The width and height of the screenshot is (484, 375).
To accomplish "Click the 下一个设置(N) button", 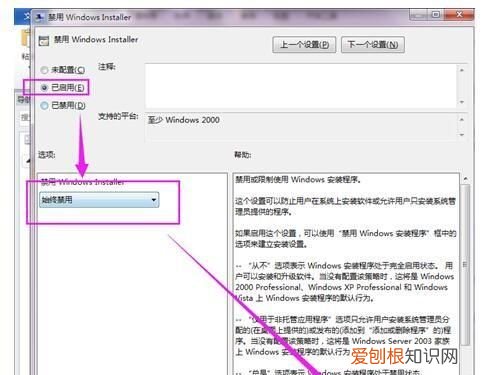I will pos(373,45).
